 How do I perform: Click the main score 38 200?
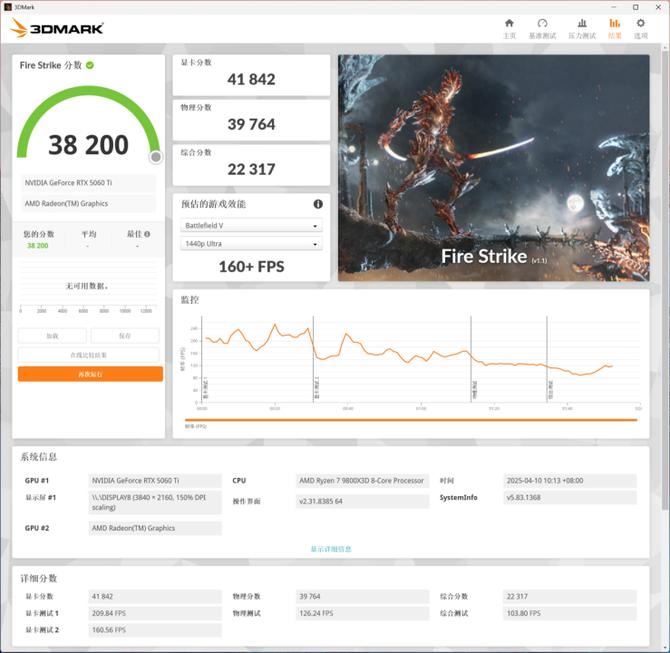point(88,145)
